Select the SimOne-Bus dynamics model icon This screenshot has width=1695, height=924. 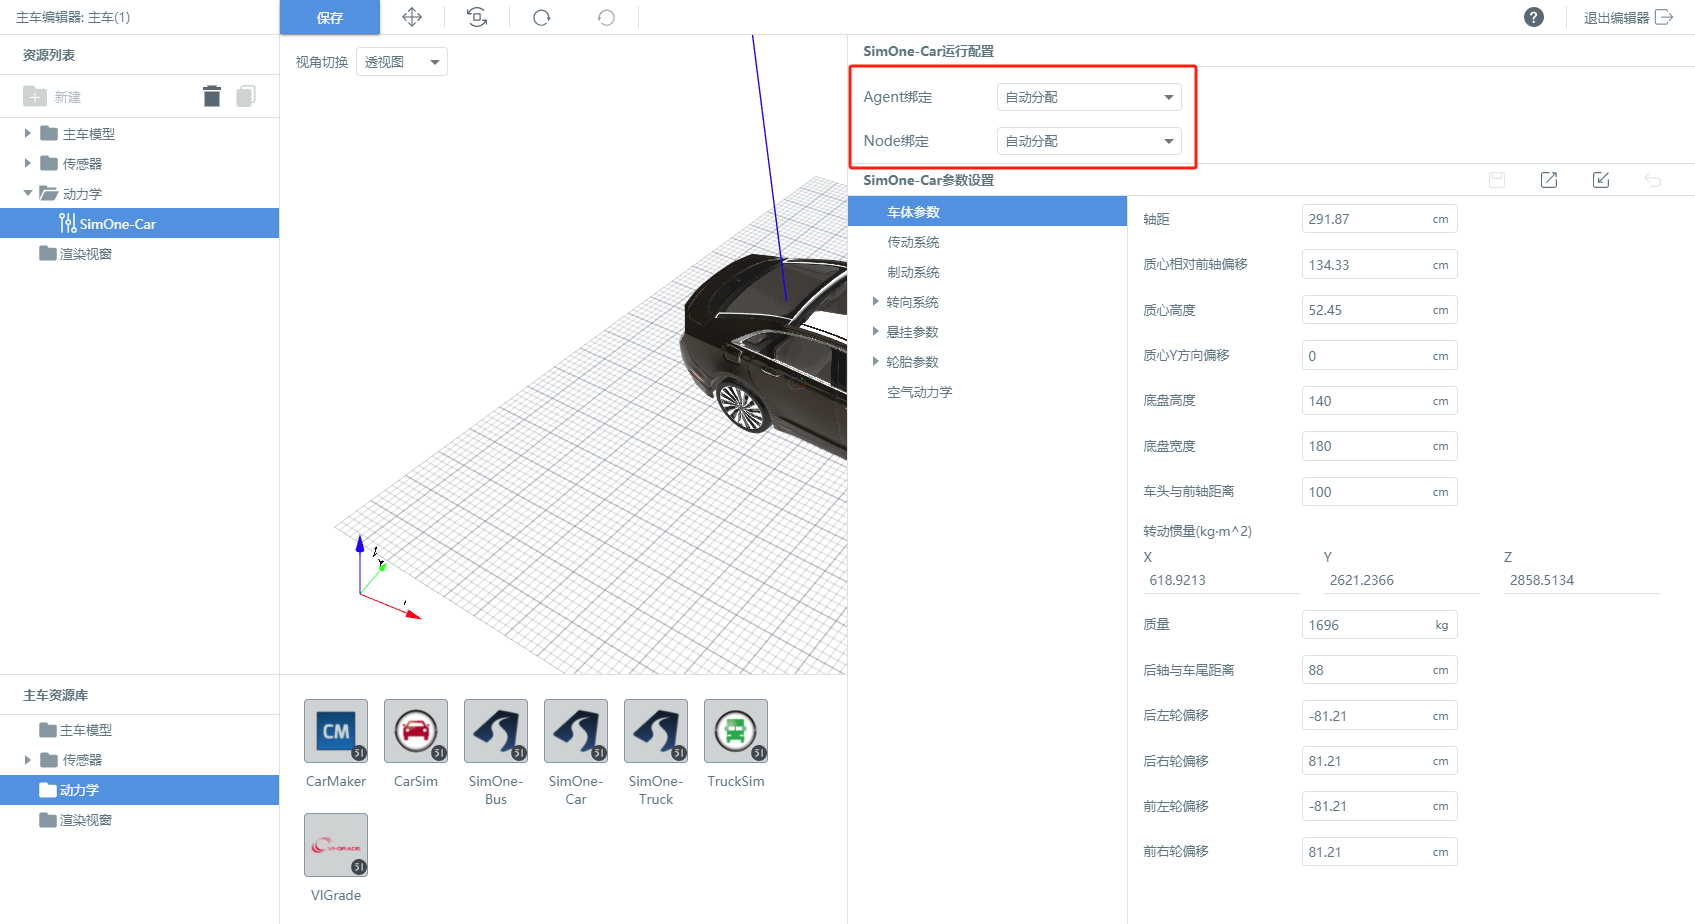tap(496, 731)
